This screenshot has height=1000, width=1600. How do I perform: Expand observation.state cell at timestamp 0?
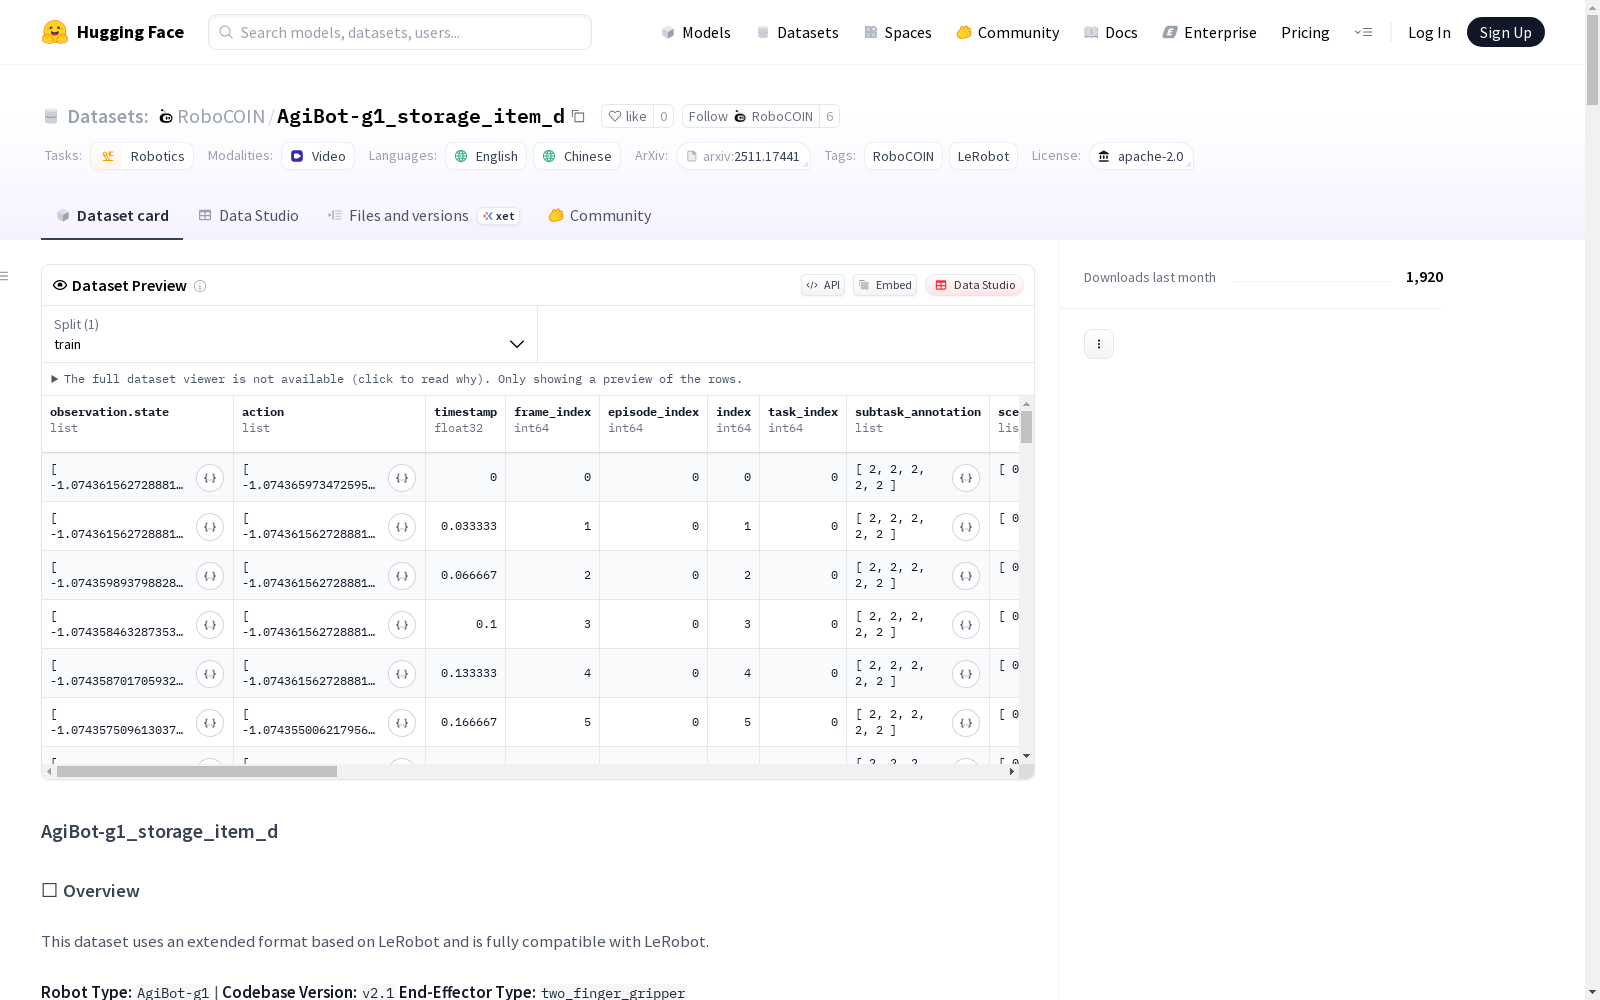[210, 478]
